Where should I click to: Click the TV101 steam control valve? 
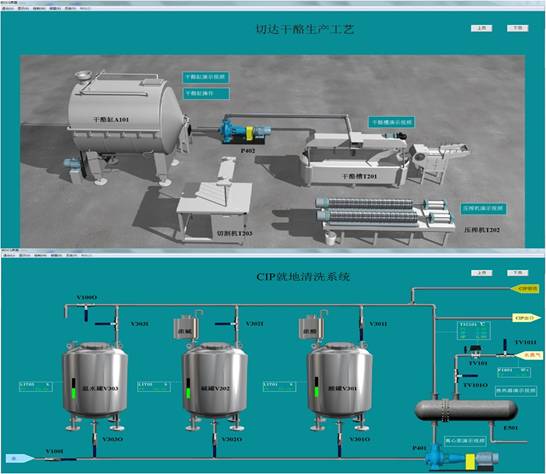(474, 351)
